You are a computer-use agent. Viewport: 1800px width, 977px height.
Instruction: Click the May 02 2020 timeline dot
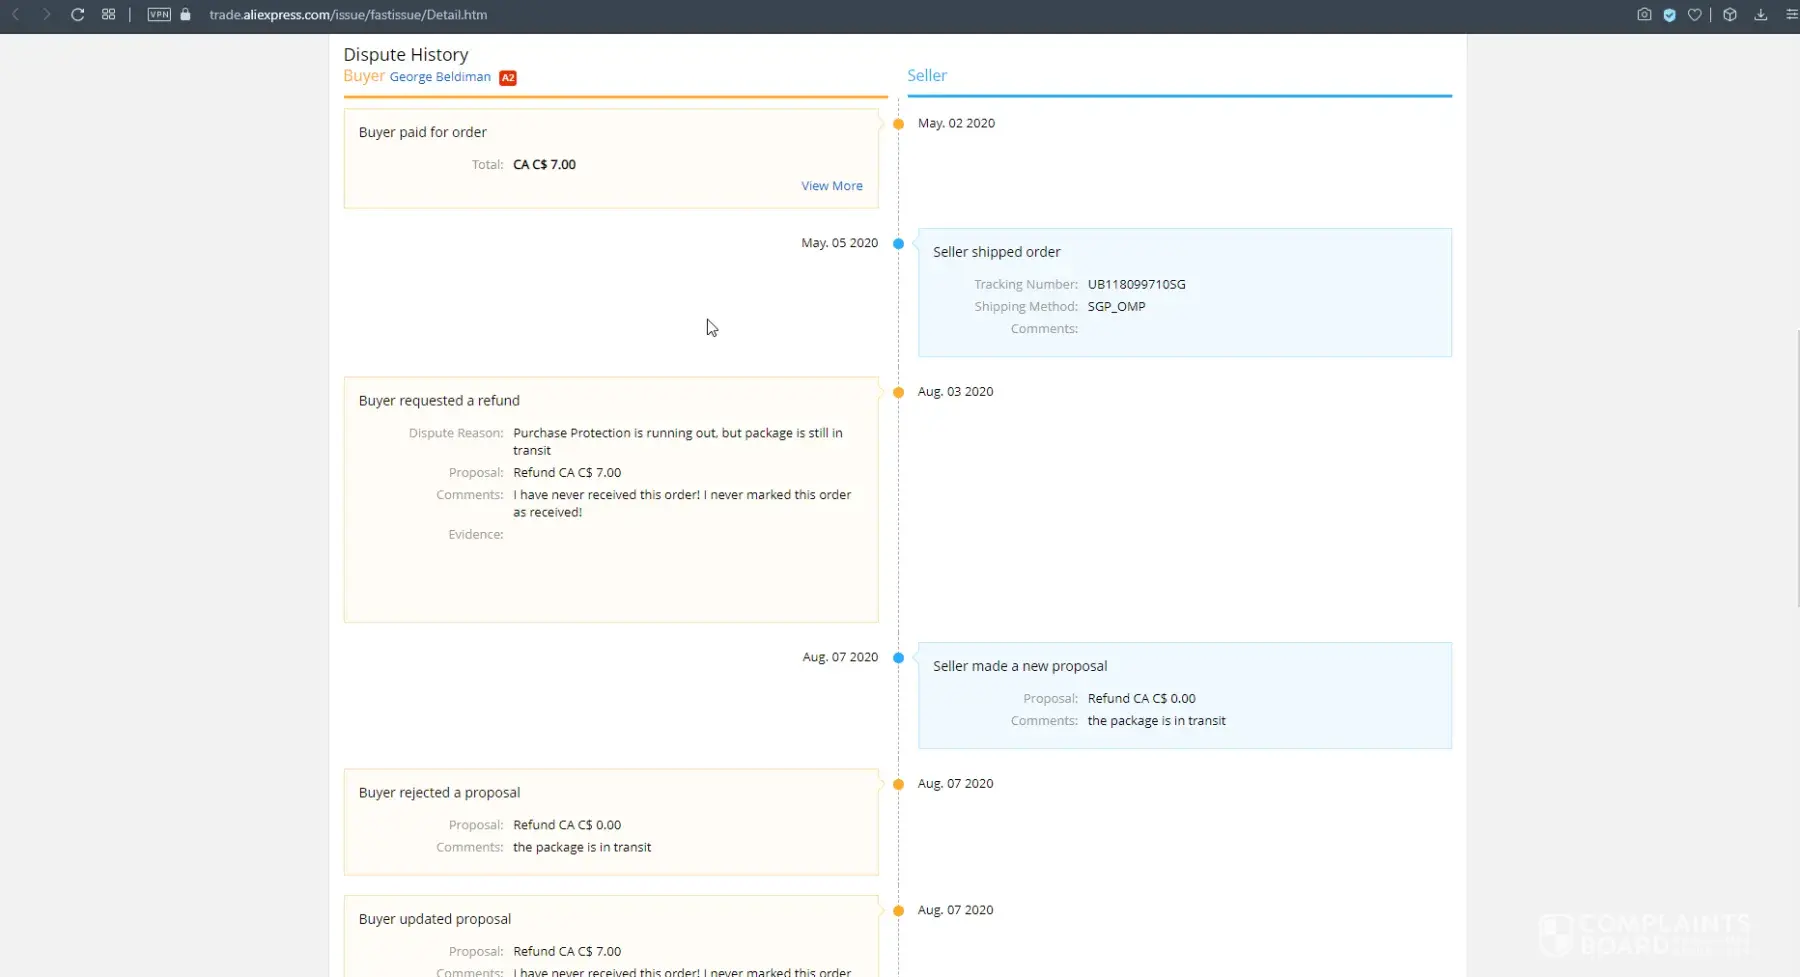coord(898,124)
